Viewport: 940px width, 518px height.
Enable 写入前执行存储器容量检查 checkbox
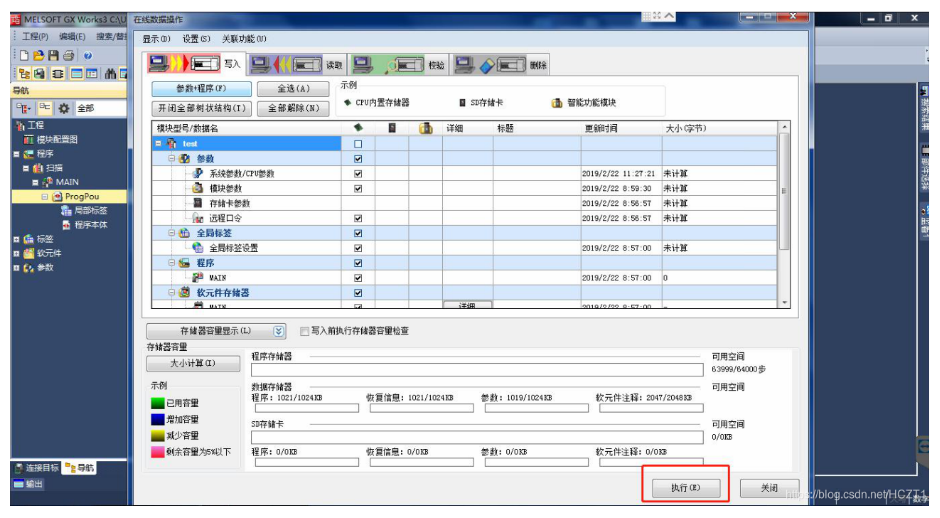pyautogui.click(x=305, y=331)
